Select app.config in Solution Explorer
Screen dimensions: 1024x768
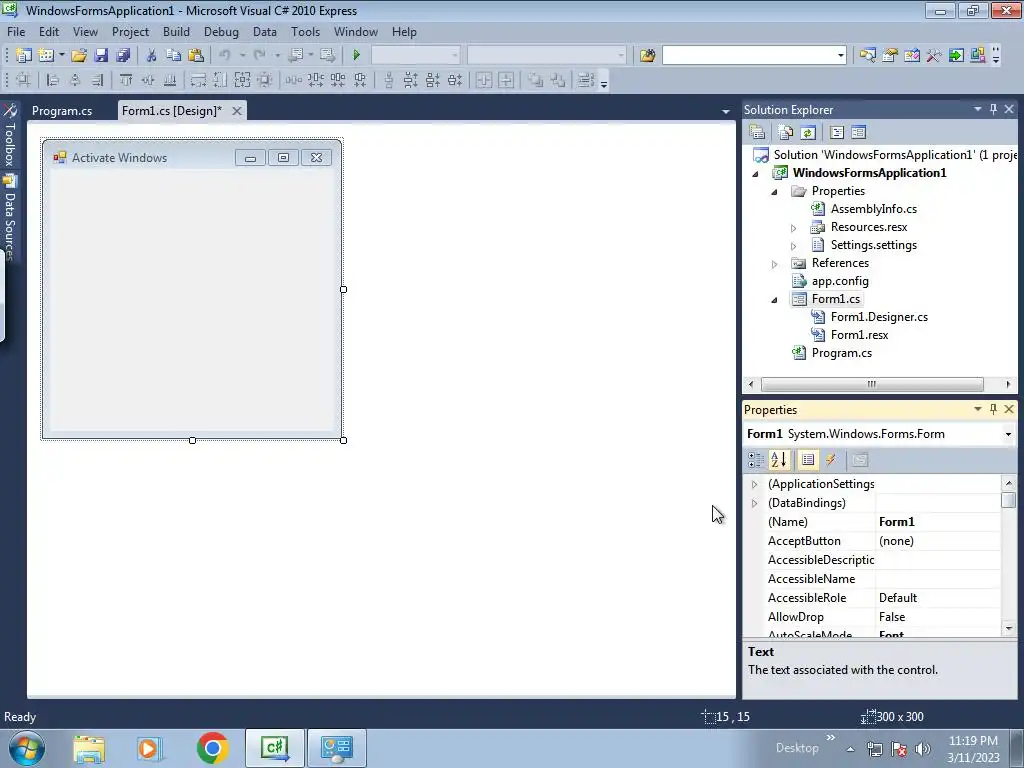click(x=840, y=281)
